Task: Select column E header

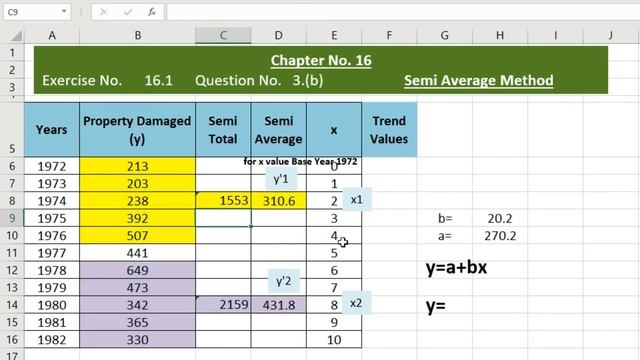Action: click(x=334, y=36)
